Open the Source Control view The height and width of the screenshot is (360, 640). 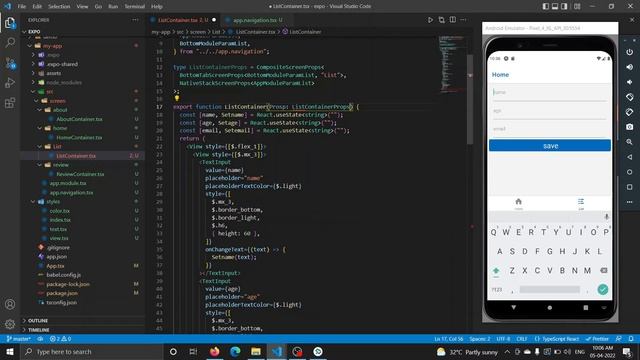[x=10, y=63]
